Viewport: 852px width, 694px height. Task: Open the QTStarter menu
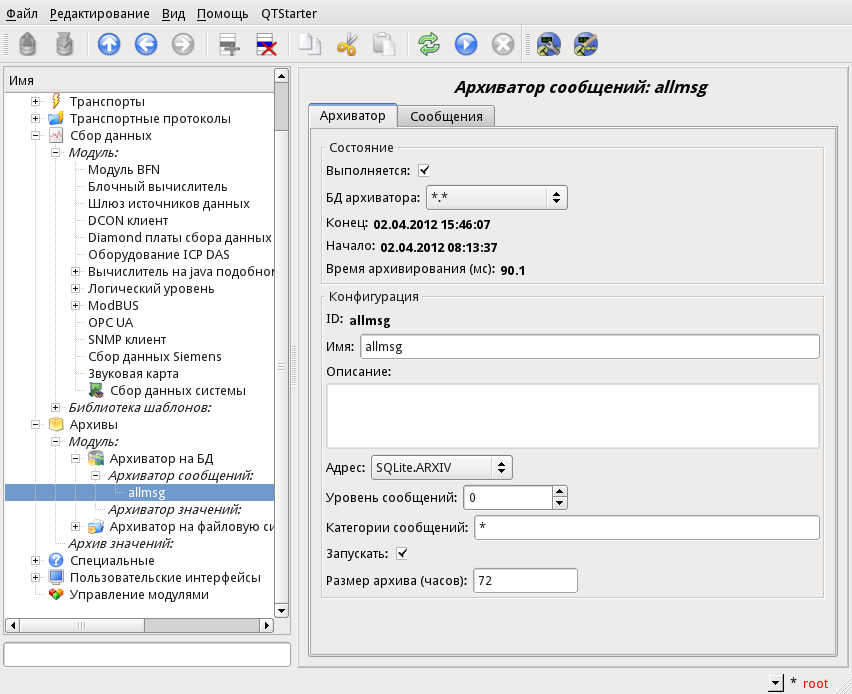[x=289, y=14]
